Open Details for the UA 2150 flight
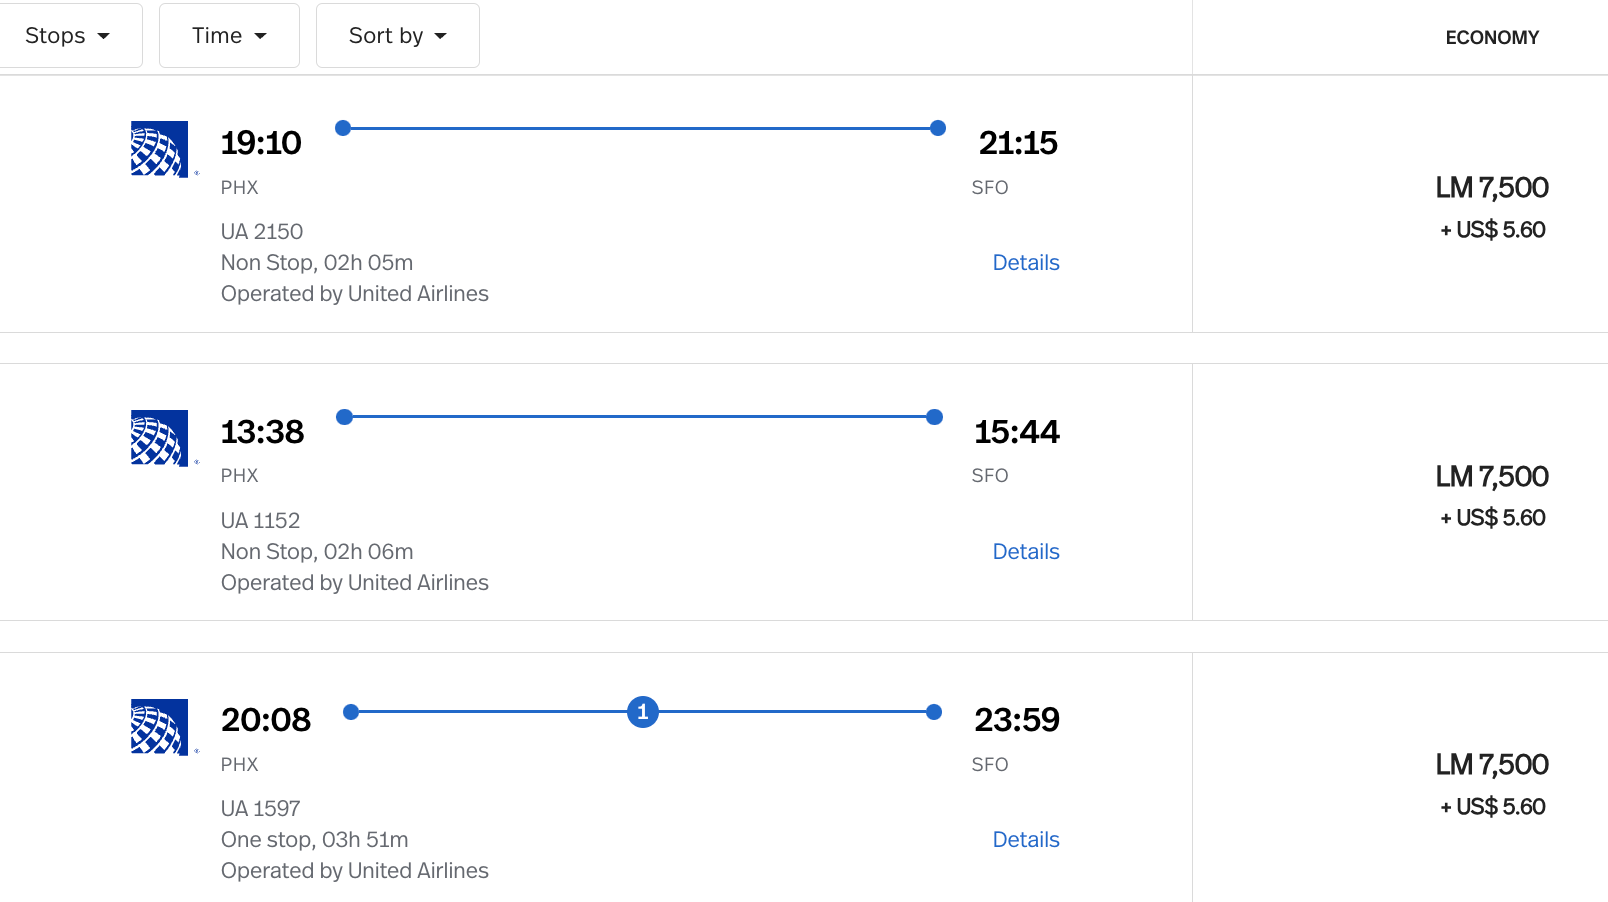The height and width of the screenshot is (902, 1608). coord(1026,262)
